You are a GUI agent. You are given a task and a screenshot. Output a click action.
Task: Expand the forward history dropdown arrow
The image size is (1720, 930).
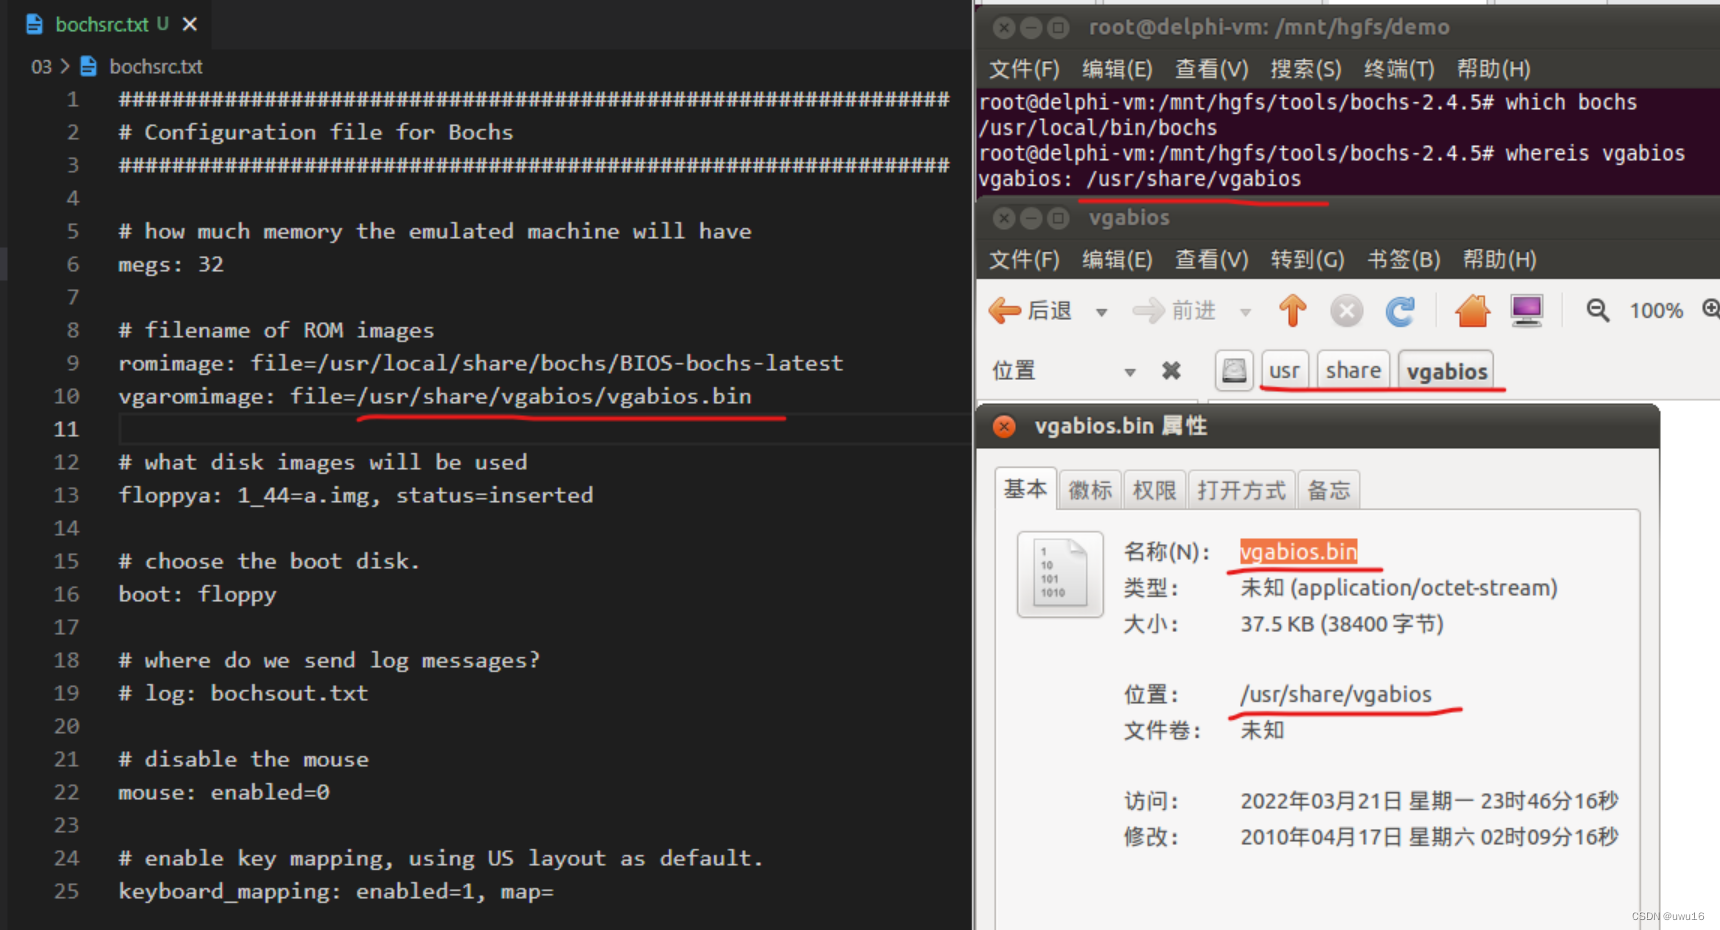point(1245,312)
